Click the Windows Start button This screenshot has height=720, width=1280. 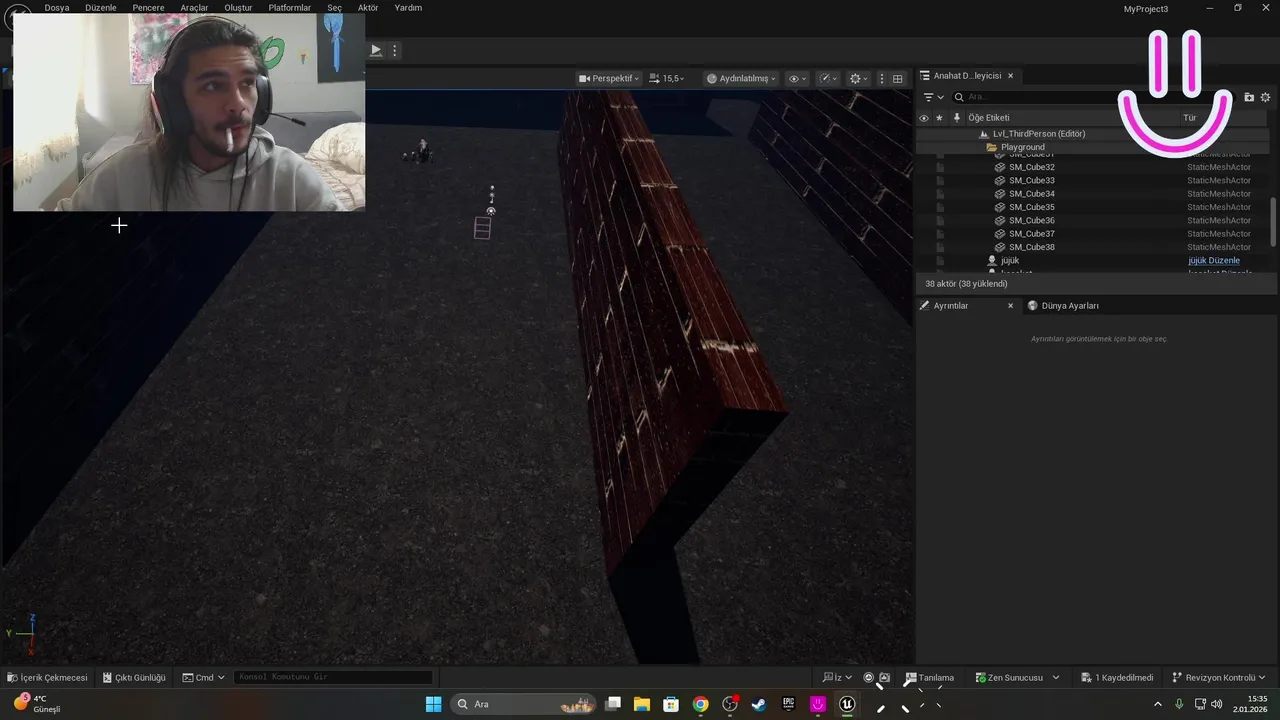point(433,704)
